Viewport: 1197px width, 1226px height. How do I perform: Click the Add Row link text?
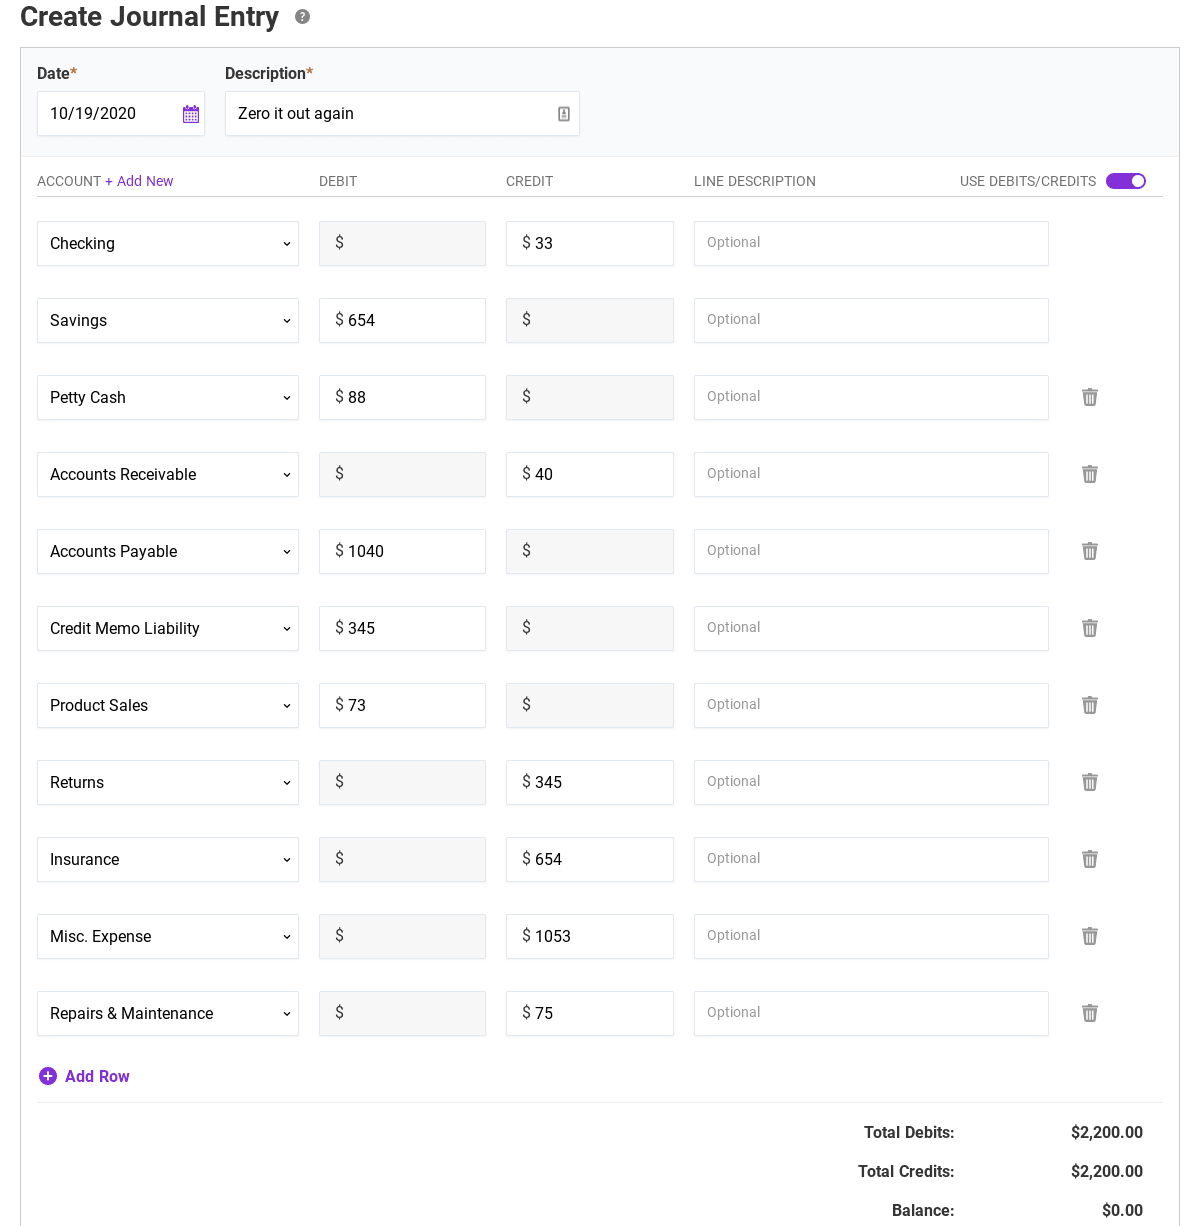tap(97, 1076)
